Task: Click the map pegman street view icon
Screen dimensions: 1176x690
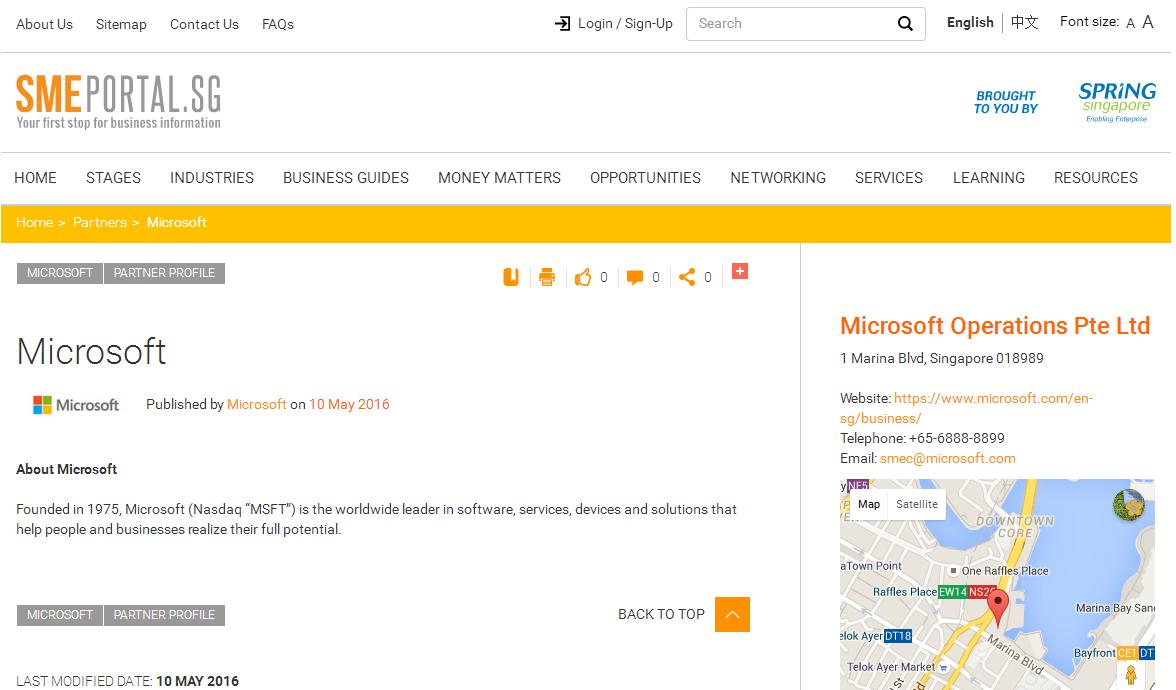Action: [x=1131, y=675]
